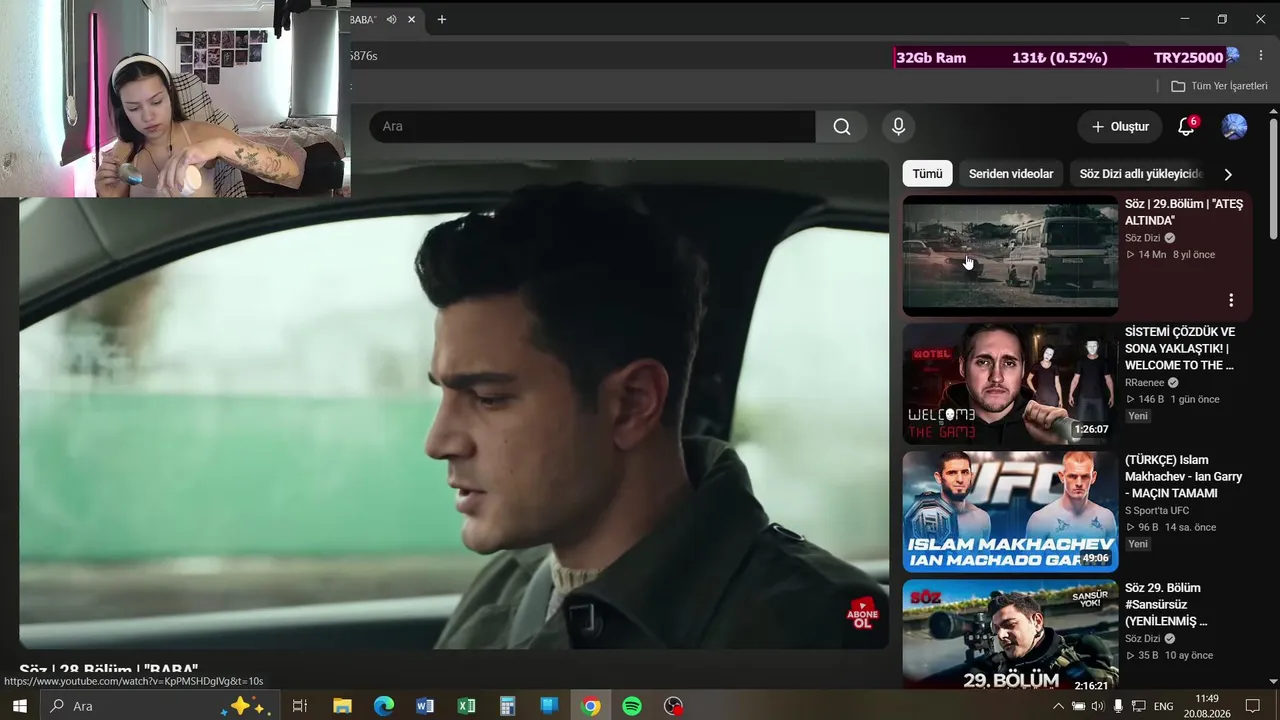Open the blue app icon left of Chrome
The height and width of the screenshot is (720, 1280).
(x=549, y=706)
